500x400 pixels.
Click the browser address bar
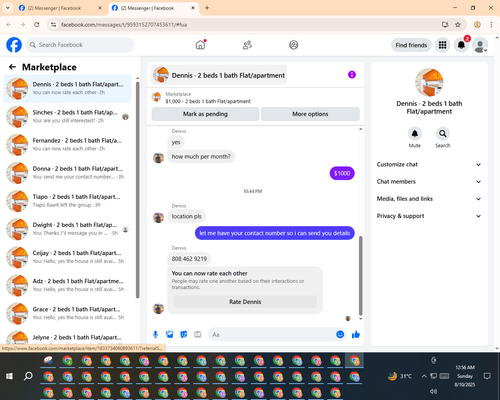click(x=247, y=25)
